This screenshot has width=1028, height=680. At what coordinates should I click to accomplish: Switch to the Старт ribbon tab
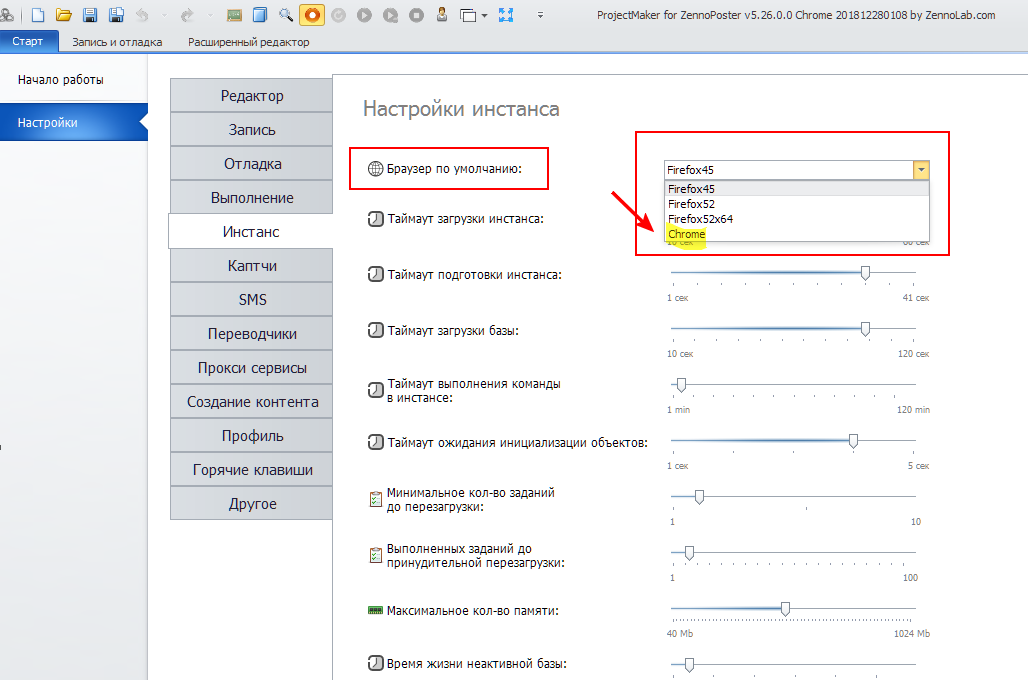click(x=28, y=41)
